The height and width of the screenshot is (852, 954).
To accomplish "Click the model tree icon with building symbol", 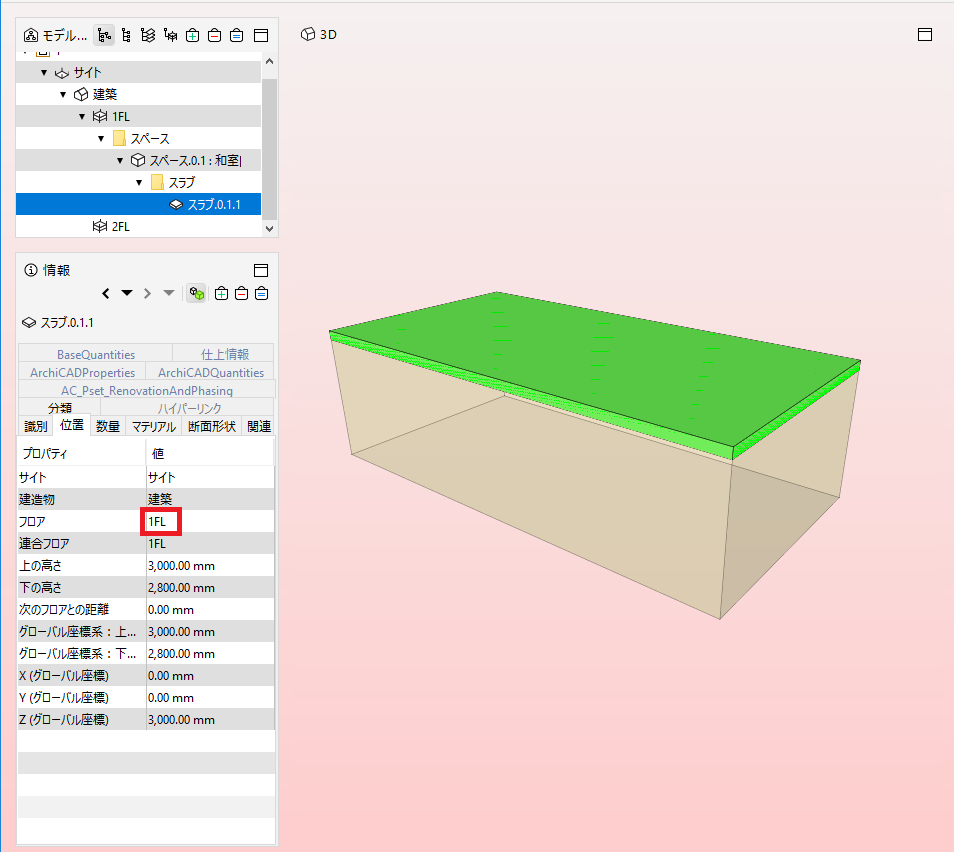I will pos(31,35).
